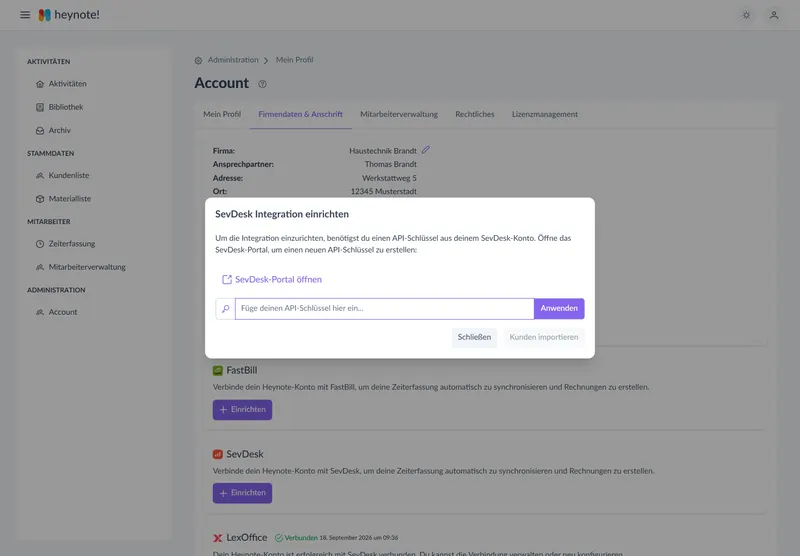
Task: Open Archiv in the sidebar
Action: click(60, 131)
